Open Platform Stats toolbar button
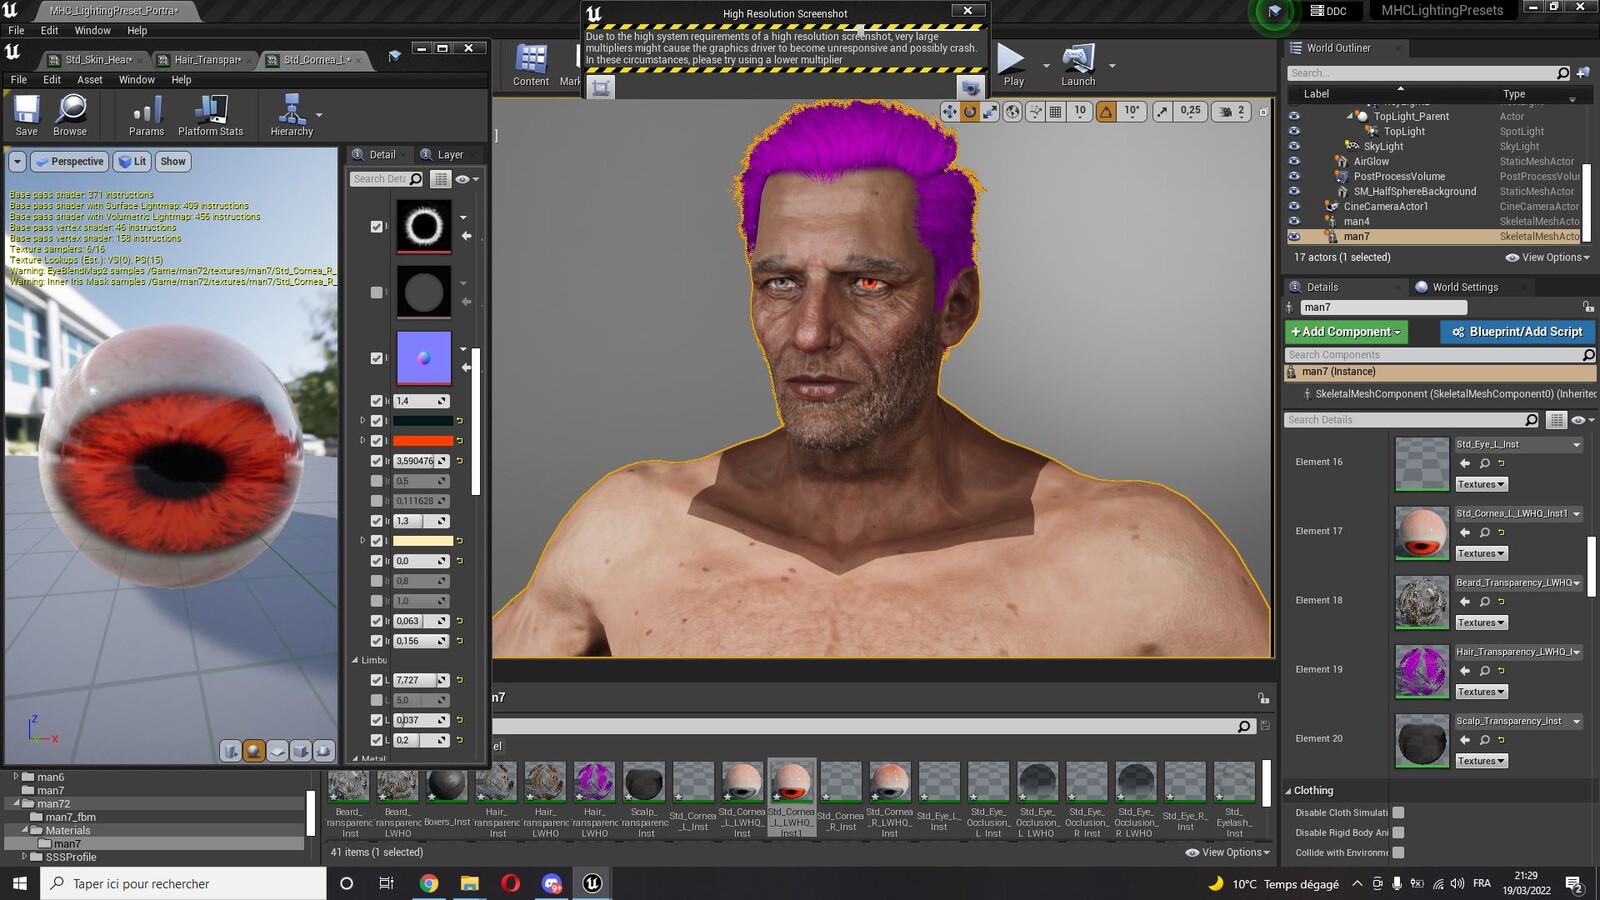Image resolution: width=1600 pixels, height=900 pixels. tap(210, 115)
